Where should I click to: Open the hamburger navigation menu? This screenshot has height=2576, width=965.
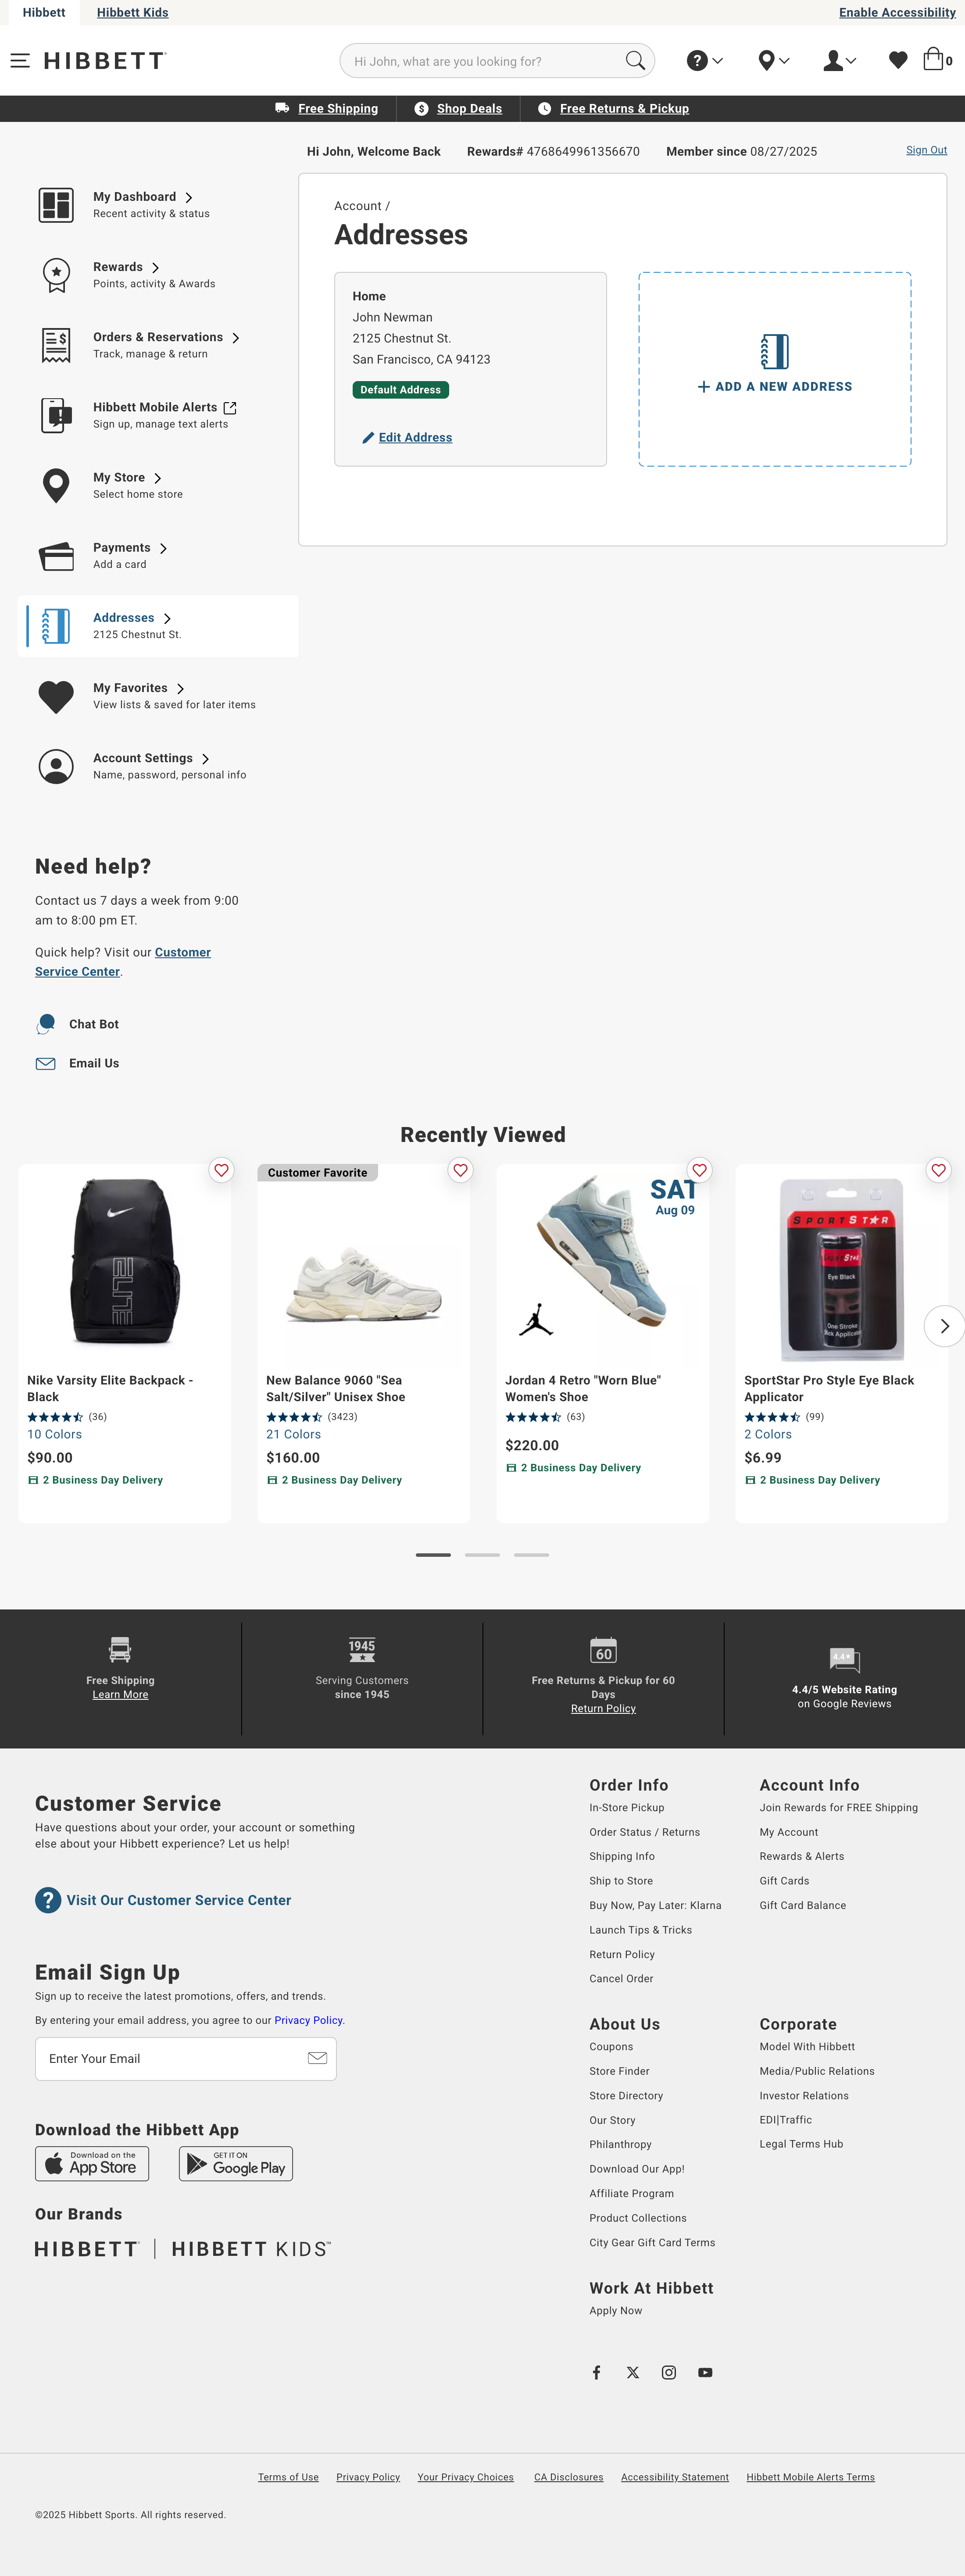(x=20, y=61)
